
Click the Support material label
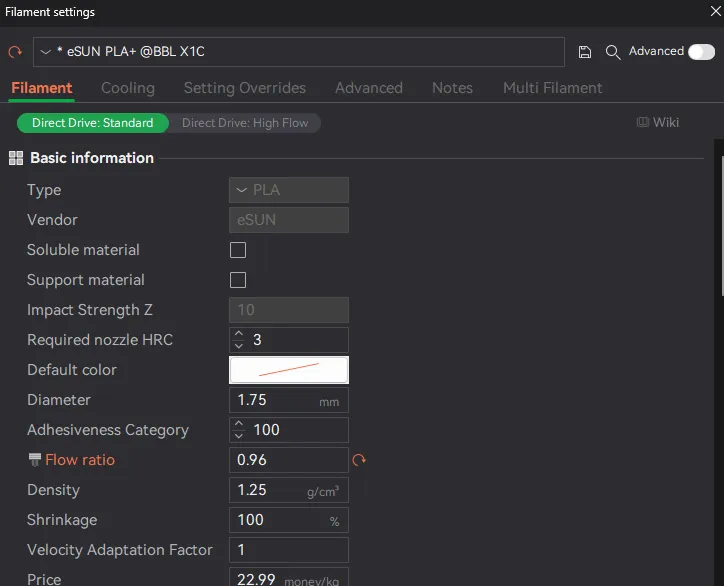coord(86,280)
